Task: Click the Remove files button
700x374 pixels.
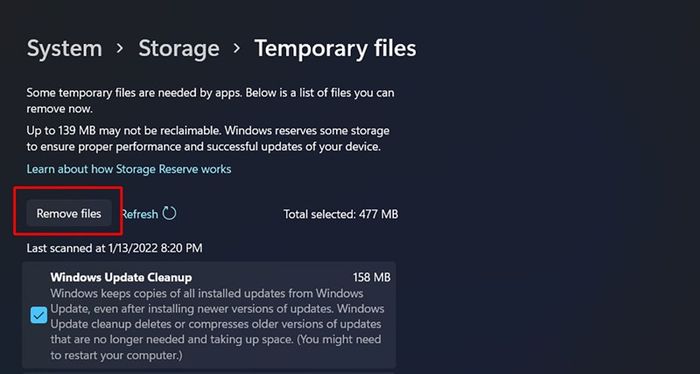Action: [69, 214]
